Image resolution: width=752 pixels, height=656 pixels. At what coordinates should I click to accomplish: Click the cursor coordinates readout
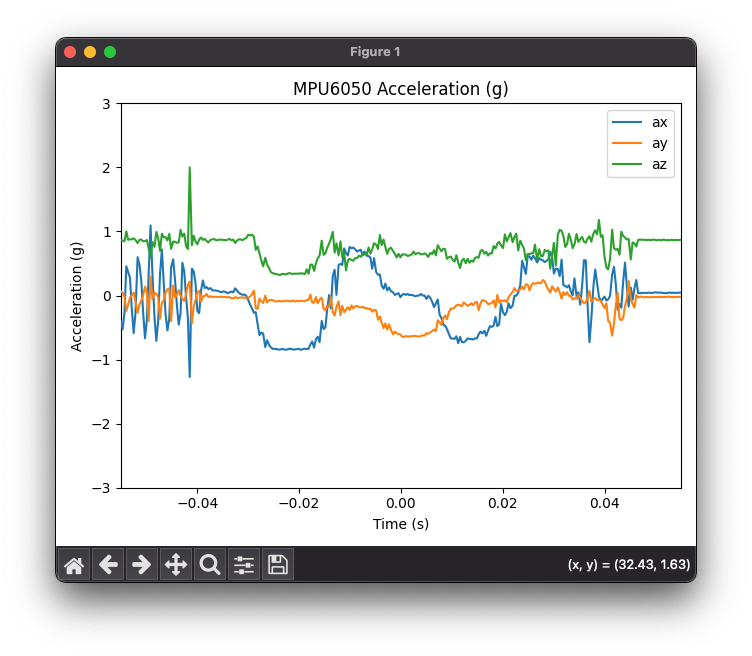(x=629, y=564)
